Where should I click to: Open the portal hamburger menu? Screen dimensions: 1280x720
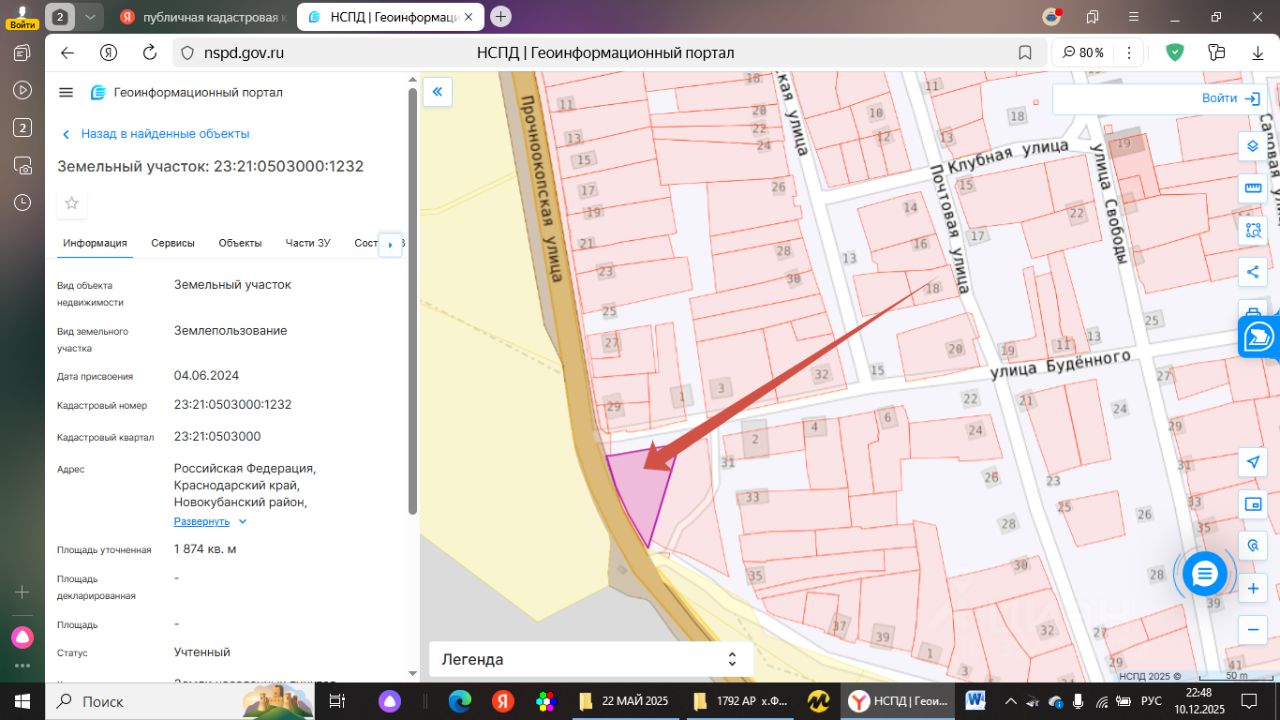tap(66, 93)
